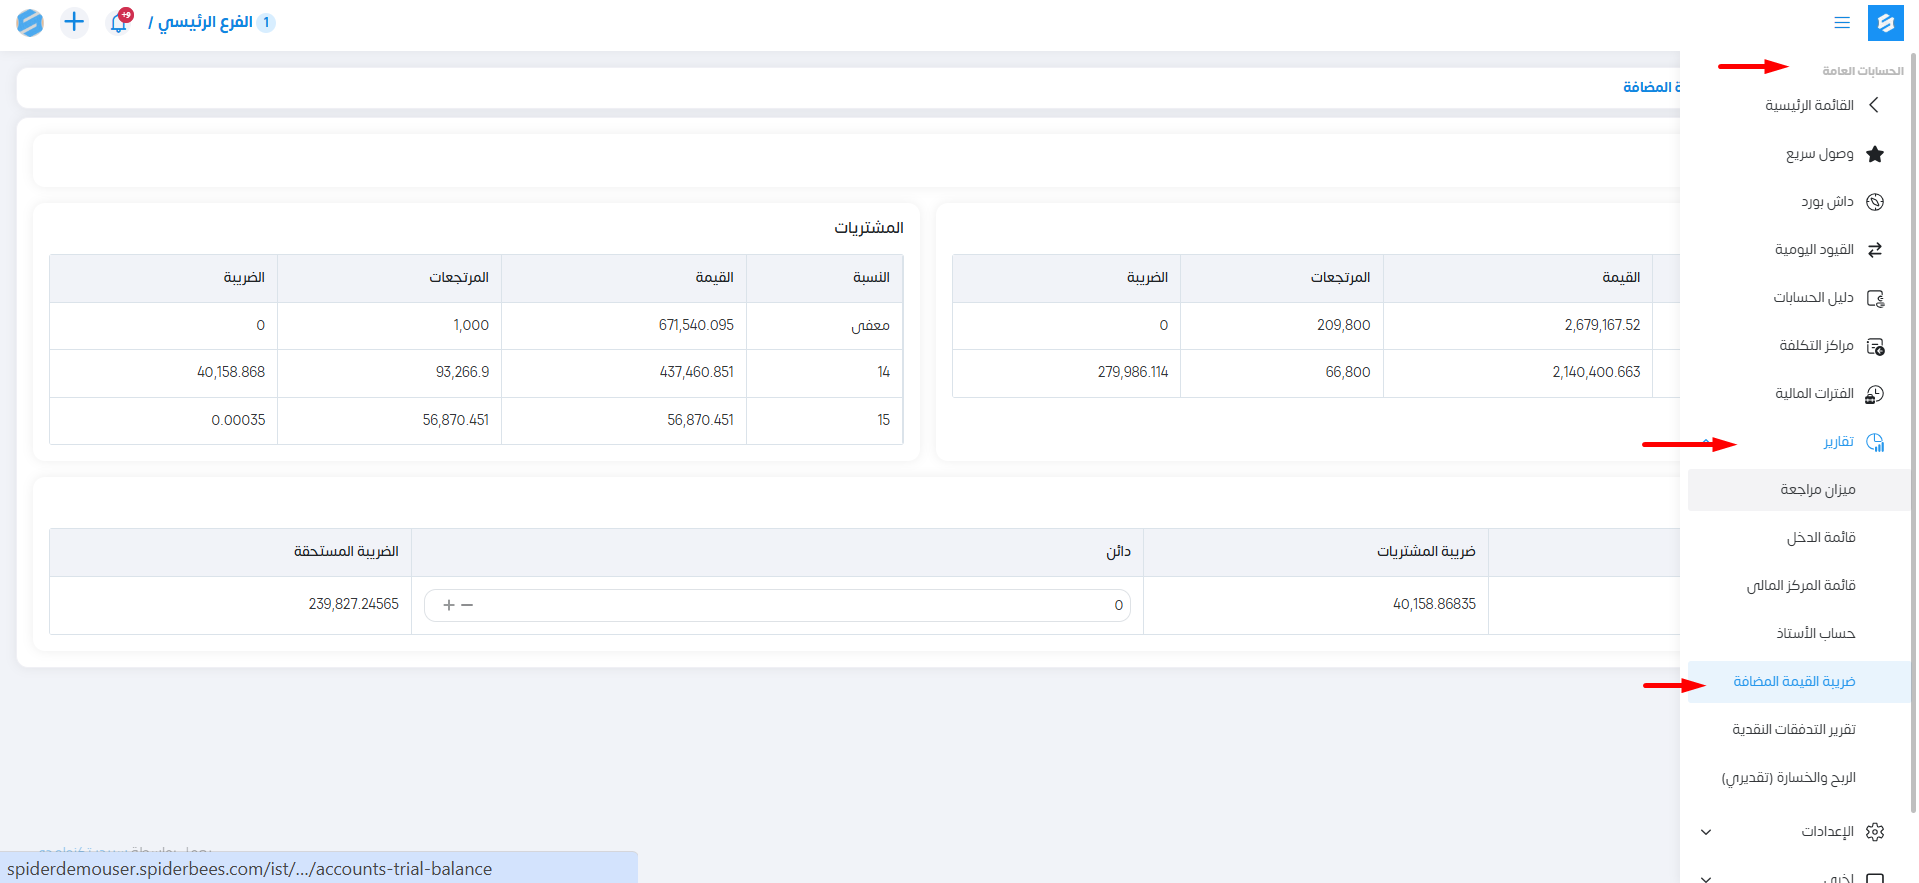1919x883 pixels.
Task: Go back to القائمة الرئيسية main menu
Action: click(1809, 106)
